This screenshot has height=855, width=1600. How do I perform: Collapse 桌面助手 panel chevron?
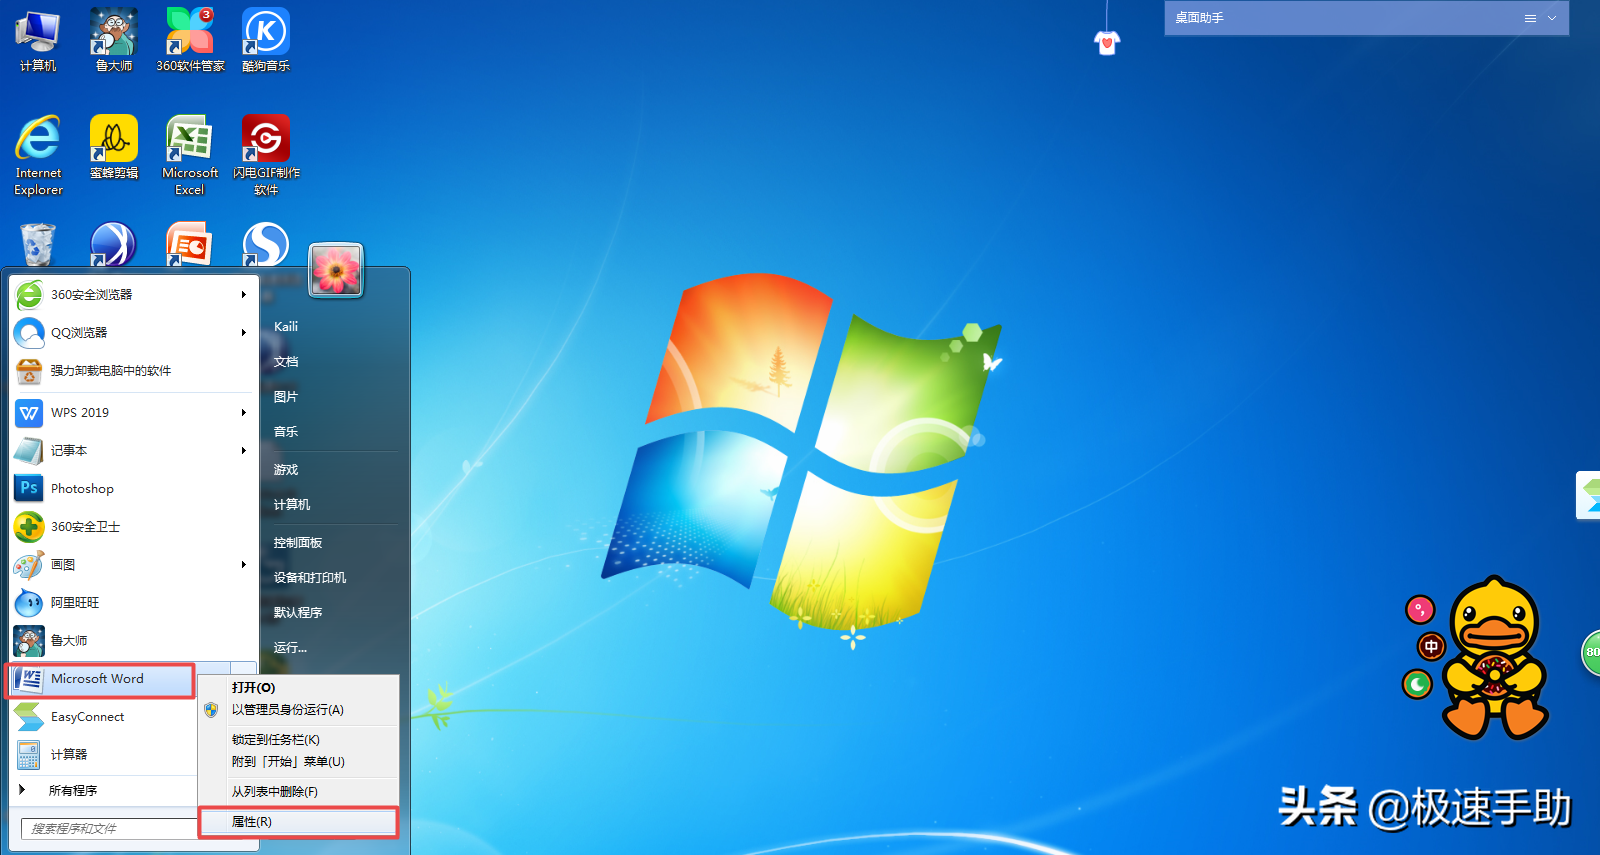tap(1552, 18)
